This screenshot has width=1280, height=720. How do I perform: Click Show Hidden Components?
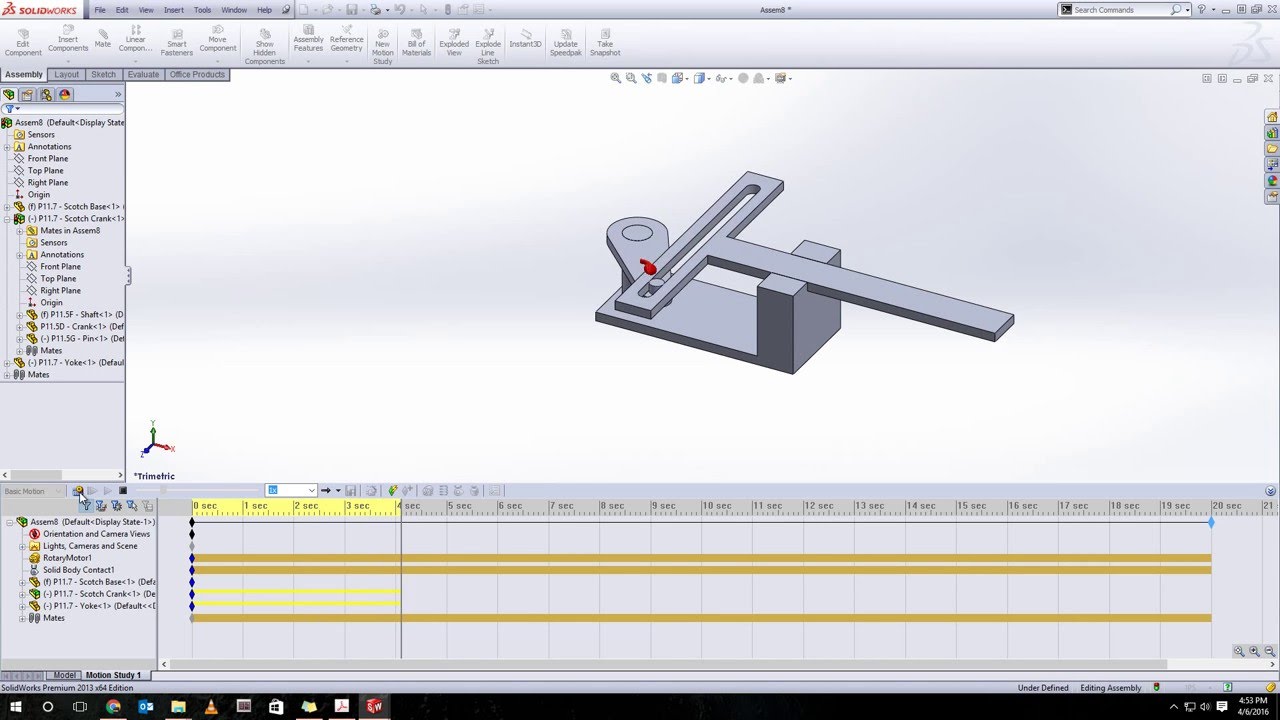click(x=265, y=45)
